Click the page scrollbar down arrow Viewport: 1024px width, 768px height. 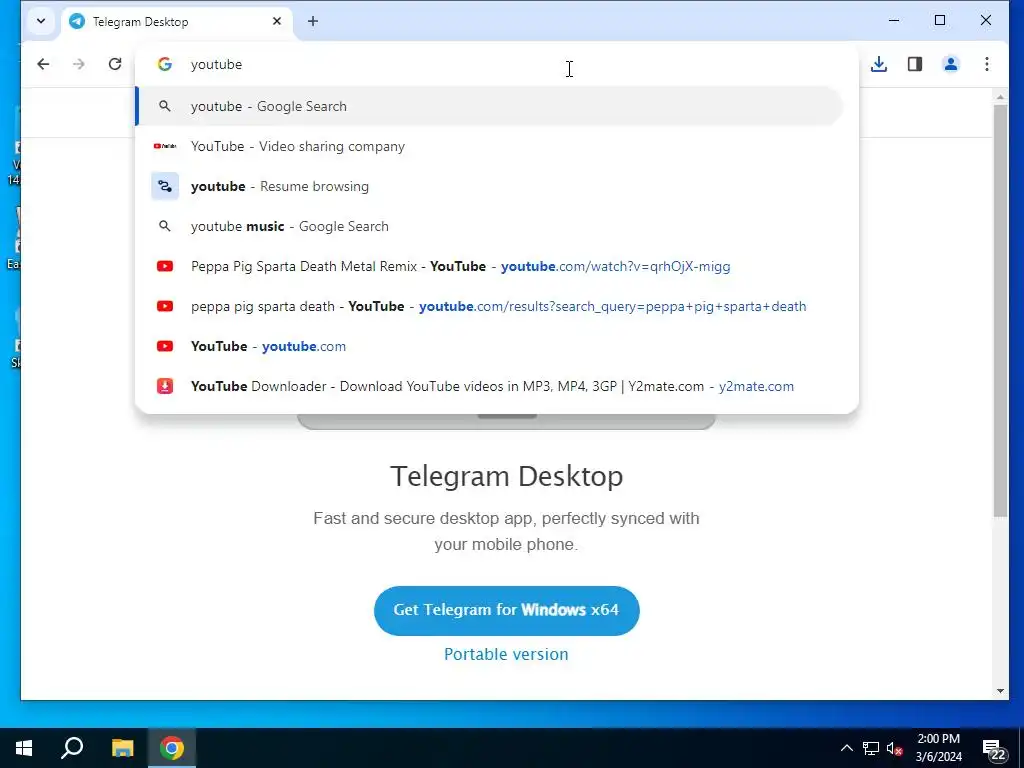pos(1000,691)
